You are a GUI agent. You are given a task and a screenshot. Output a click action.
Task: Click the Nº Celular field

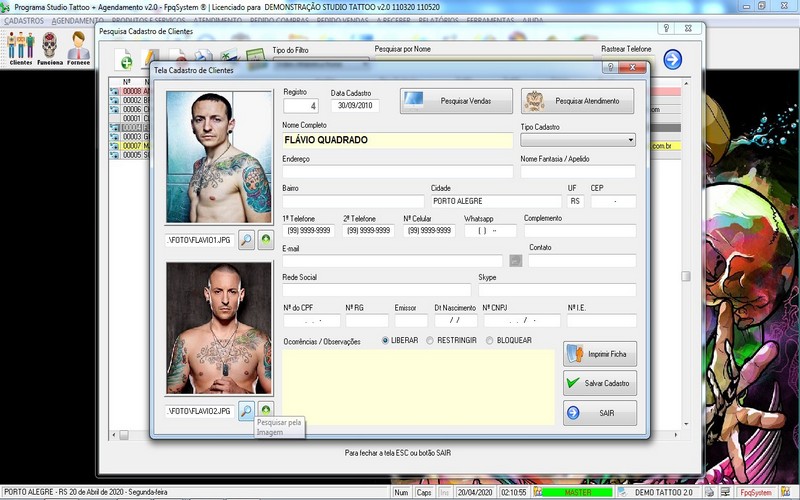pyautogui.click(x=429, y=231)
